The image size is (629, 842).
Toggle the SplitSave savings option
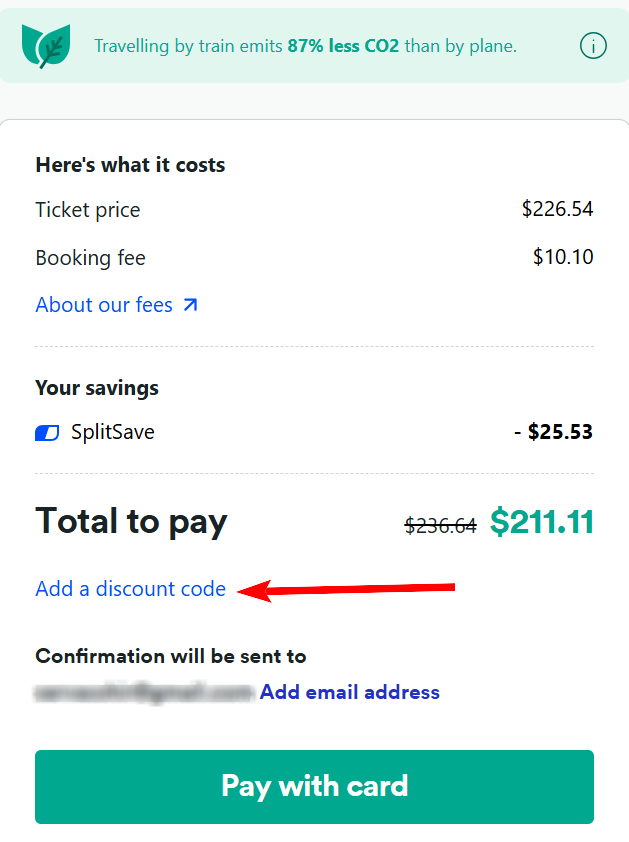46,432
